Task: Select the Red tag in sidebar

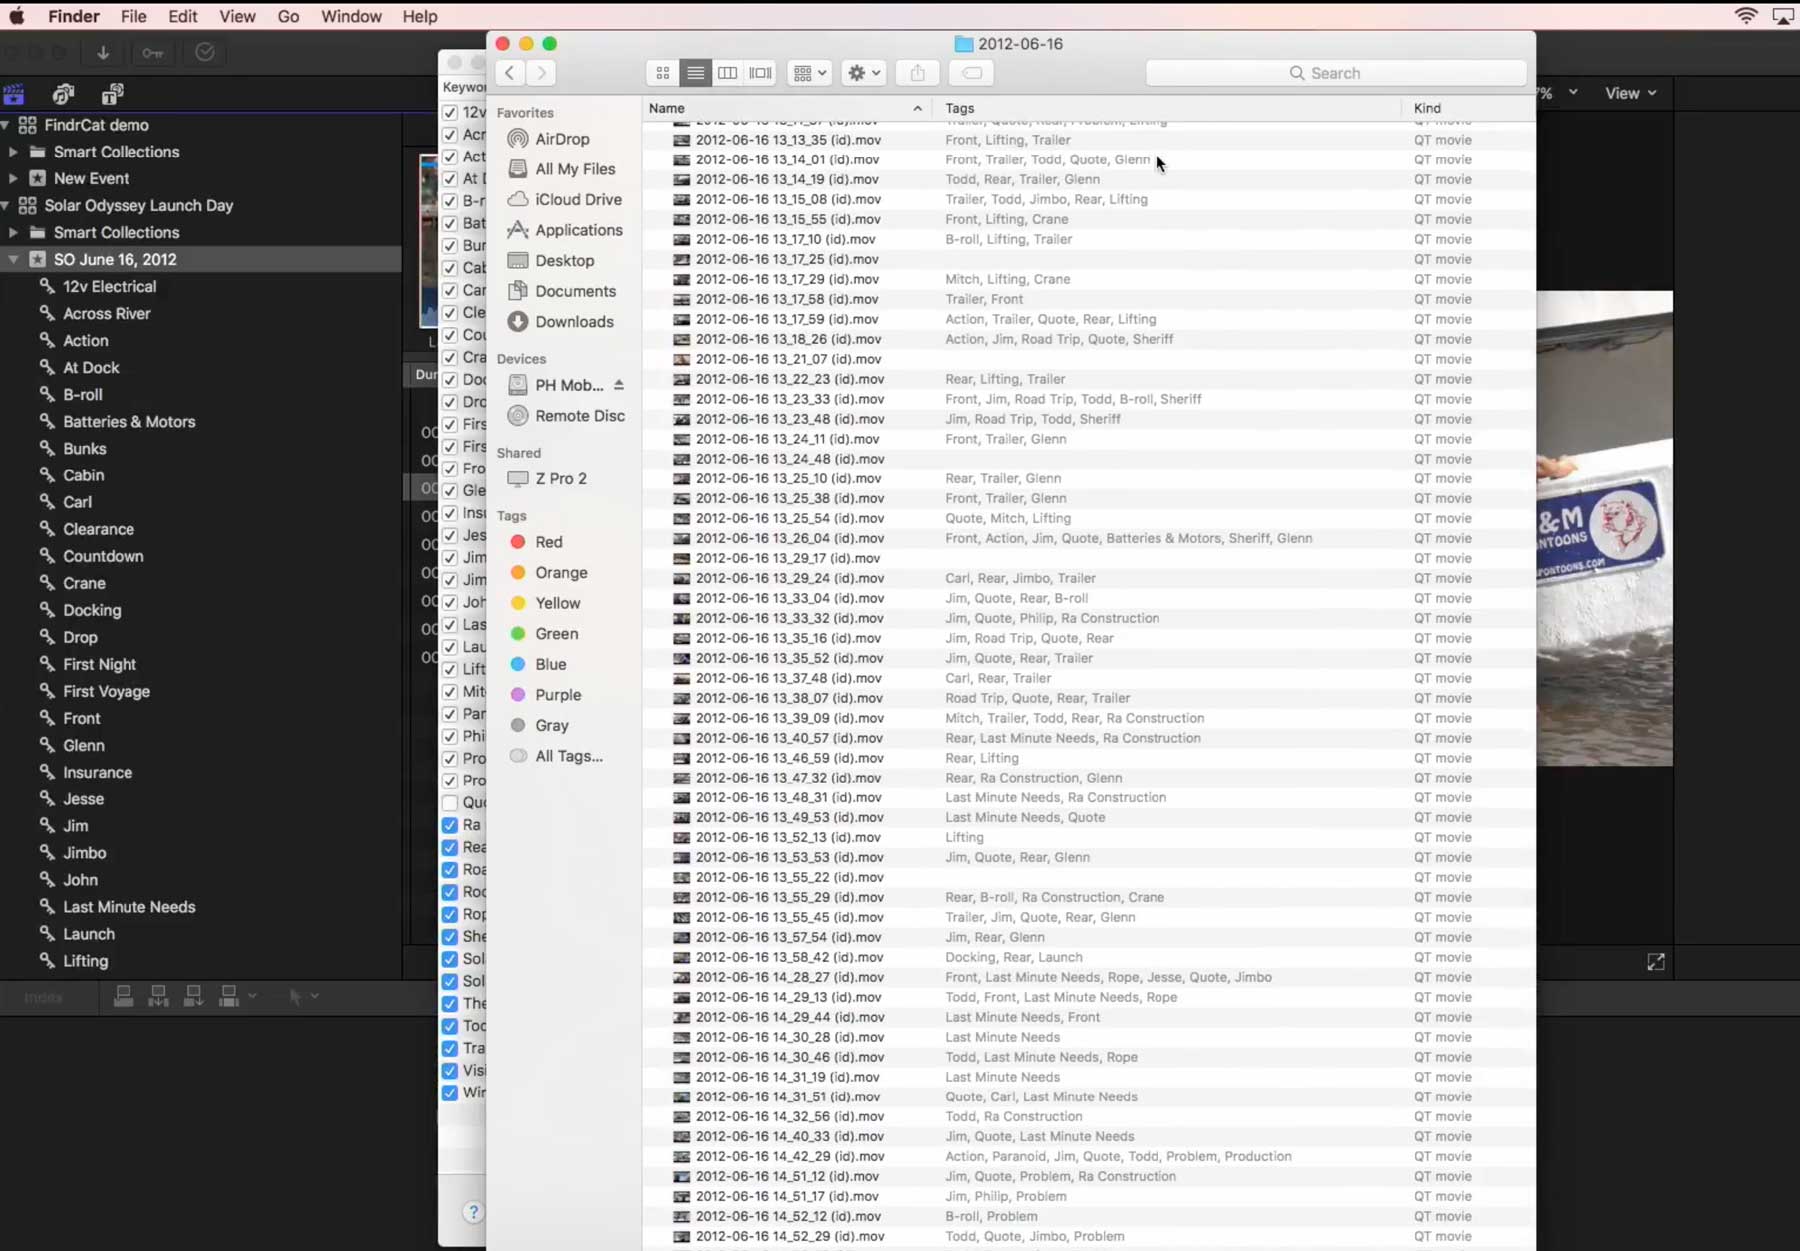Action: click(549, 542)
